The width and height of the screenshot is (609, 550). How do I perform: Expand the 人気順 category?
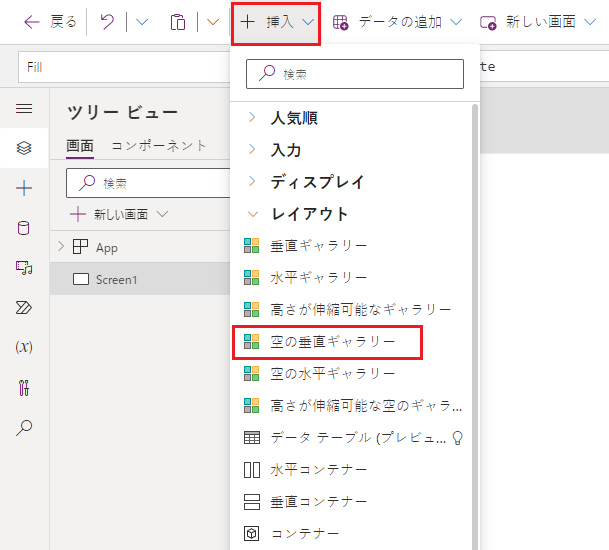295,118
